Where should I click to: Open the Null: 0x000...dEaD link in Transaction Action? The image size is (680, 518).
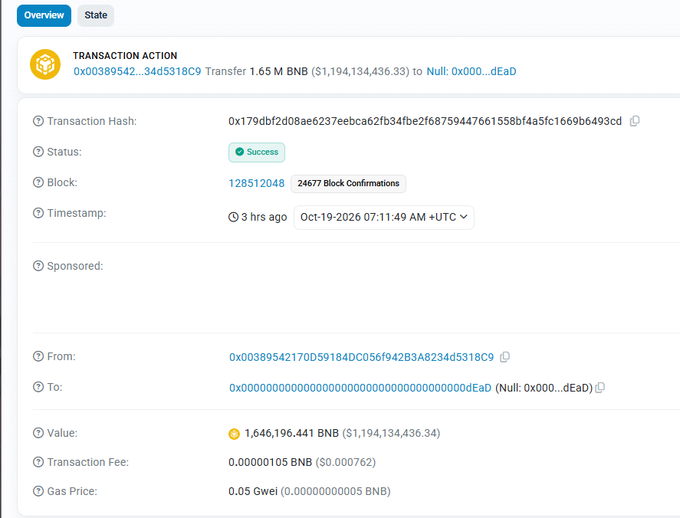tap(471, 72)
